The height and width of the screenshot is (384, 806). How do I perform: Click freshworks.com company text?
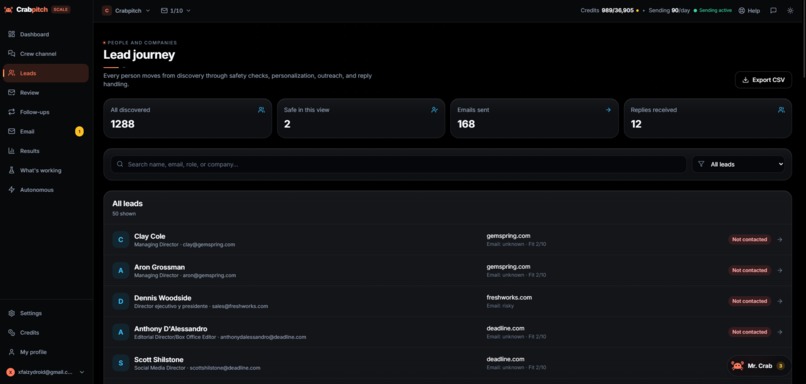click(x=509, y=298)
